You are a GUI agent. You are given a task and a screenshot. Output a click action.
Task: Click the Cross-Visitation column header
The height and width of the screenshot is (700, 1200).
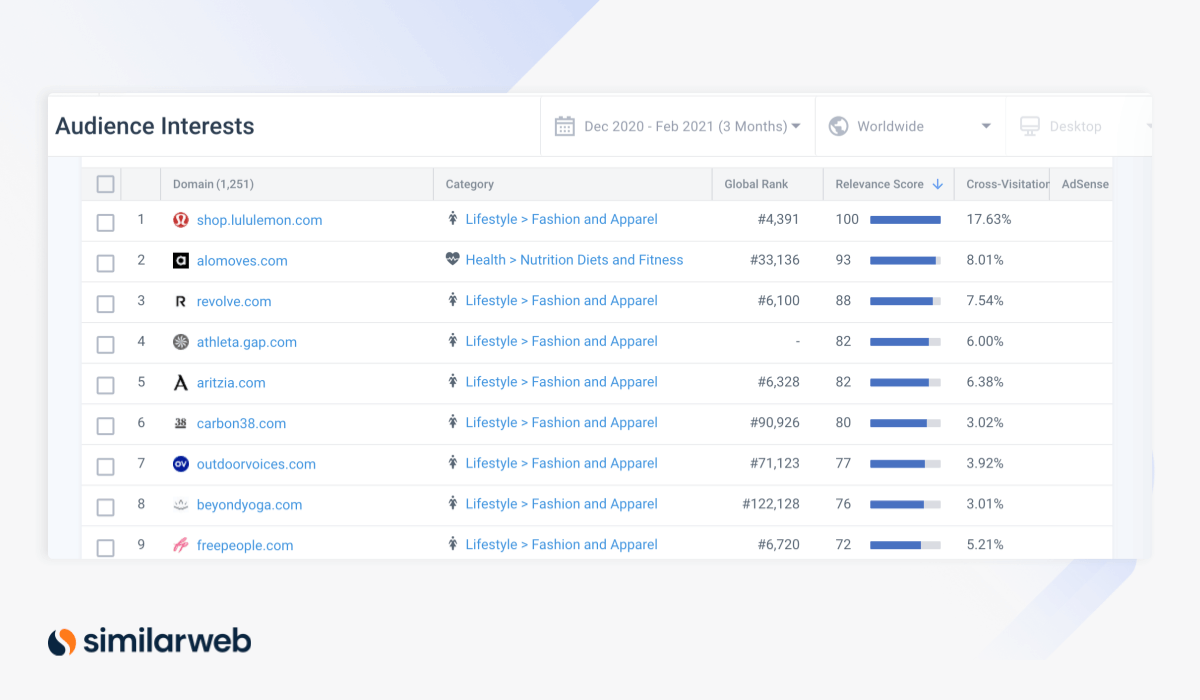pyautogui.click(x=1004, y=184)
